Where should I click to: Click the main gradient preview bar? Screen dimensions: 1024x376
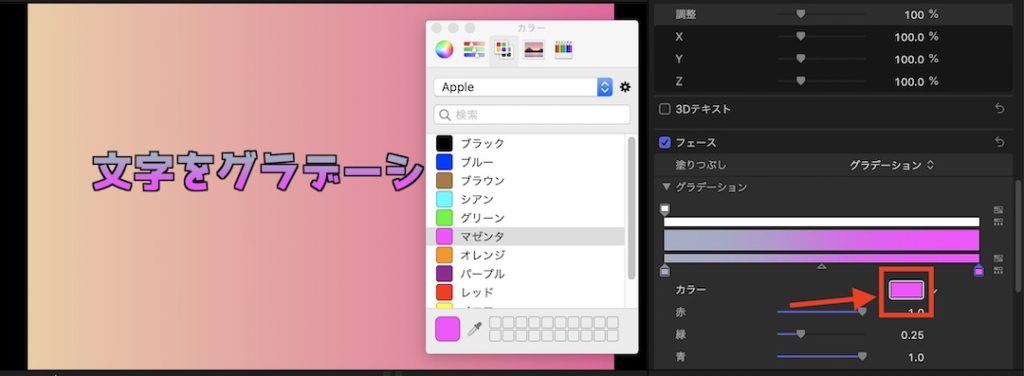pos(822,240)
